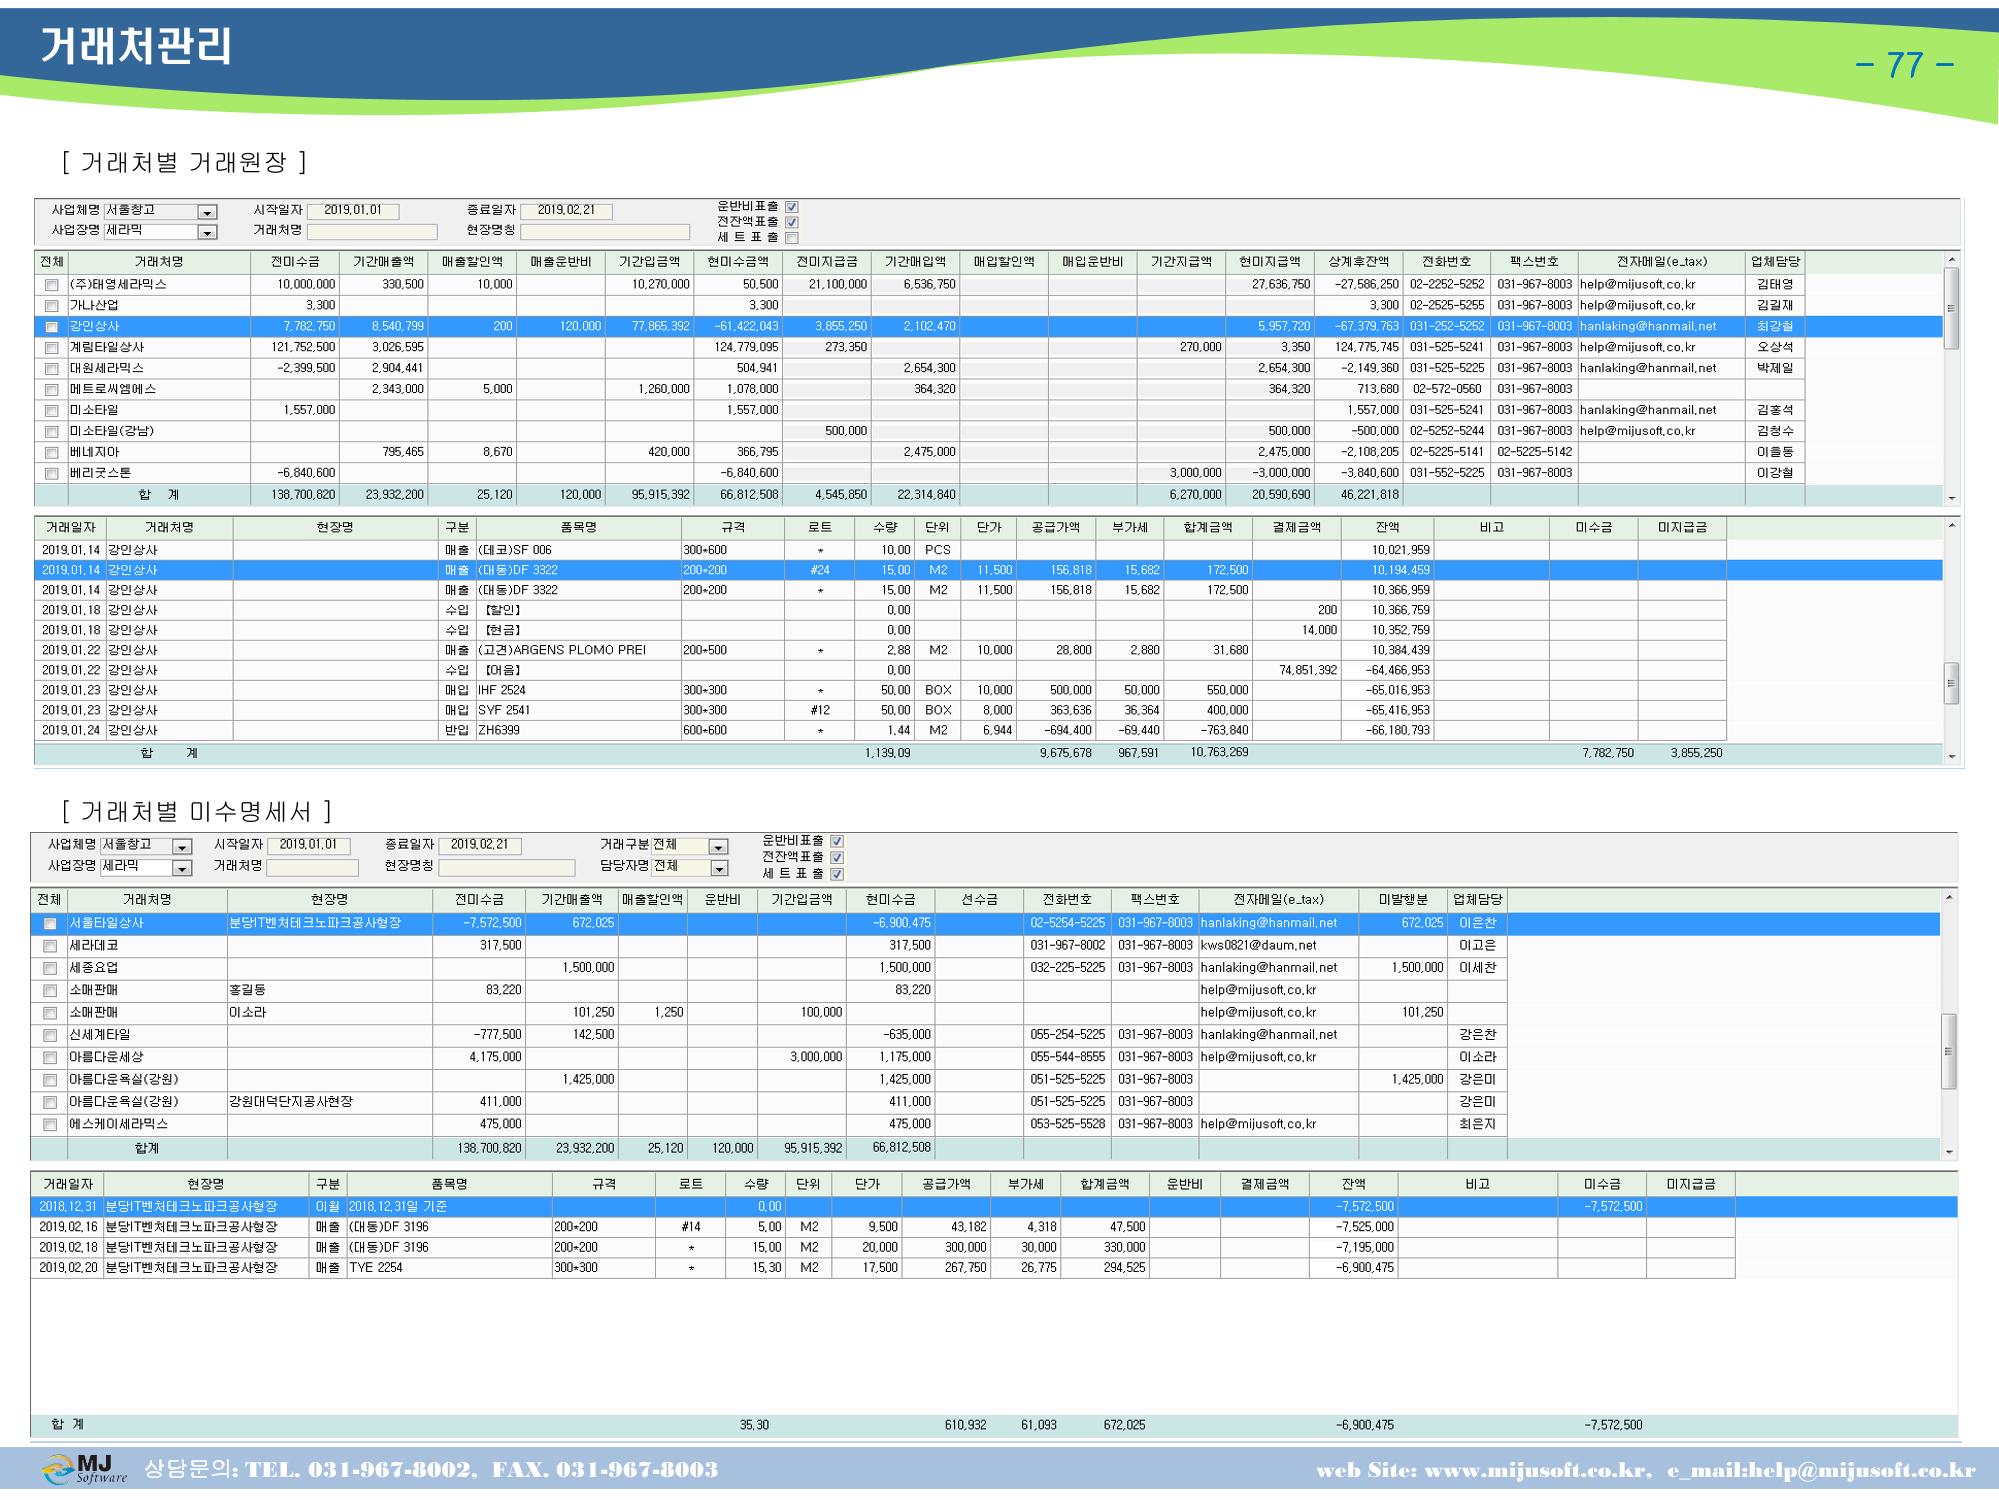Open 사업체명 서울창고 dropdown in 거래원장 panel
This screenshot has width=1999, height=1500.
[x=207, y=212]
